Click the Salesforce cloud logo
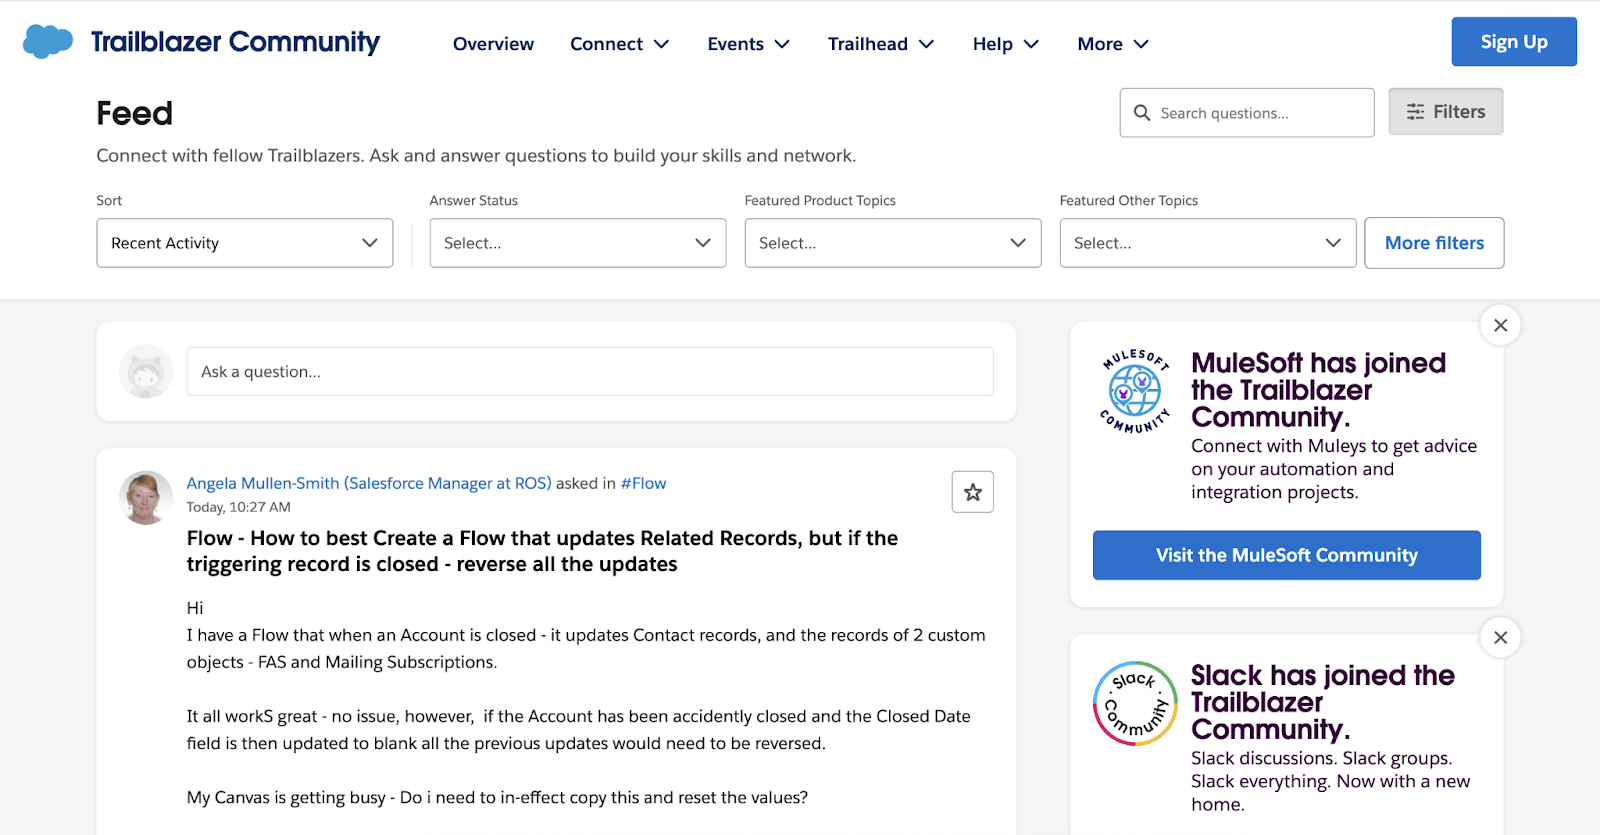 47,42
